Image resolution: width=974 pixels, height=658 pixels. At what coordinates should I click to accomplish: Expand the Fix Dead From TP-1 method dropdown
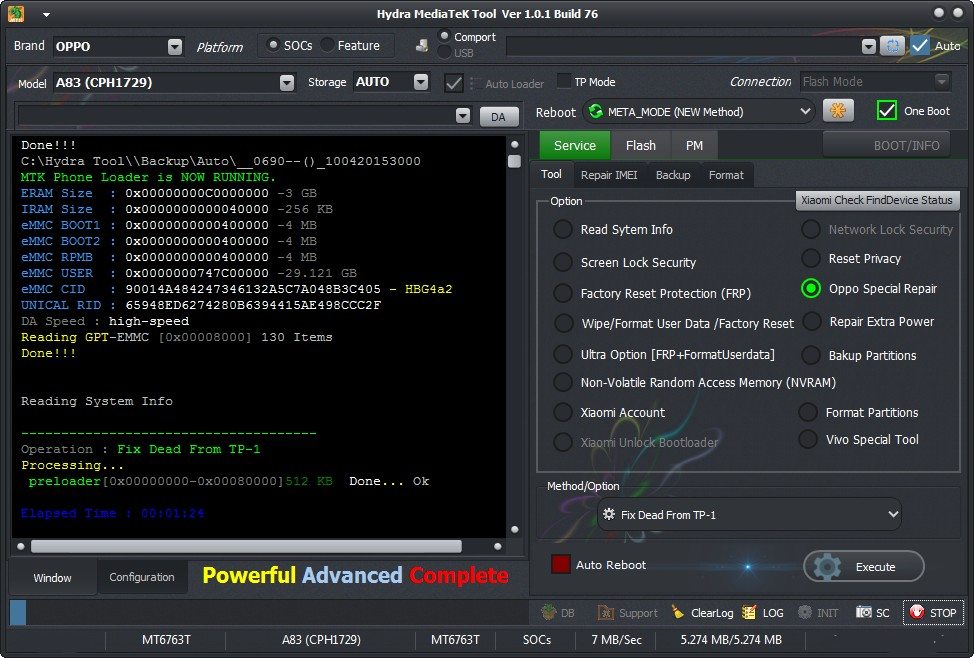point(750,514)
